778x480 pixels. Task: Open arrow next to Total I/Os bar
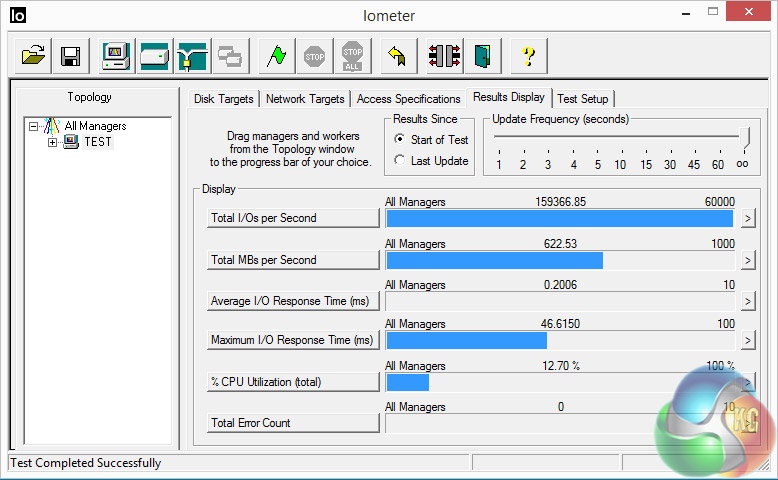pos(748,218)
